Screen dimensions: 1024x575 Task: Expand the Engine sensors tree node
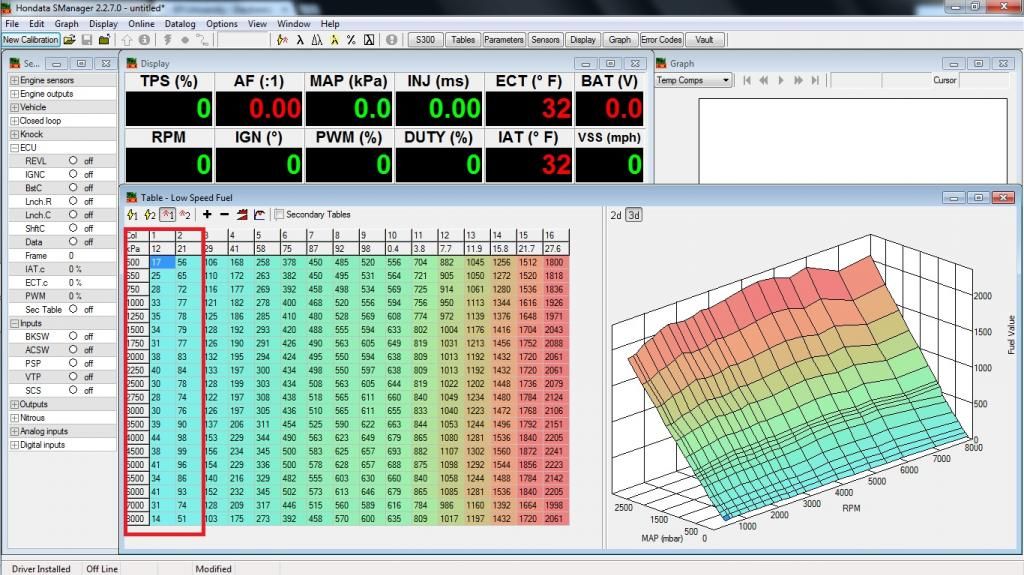14,80
